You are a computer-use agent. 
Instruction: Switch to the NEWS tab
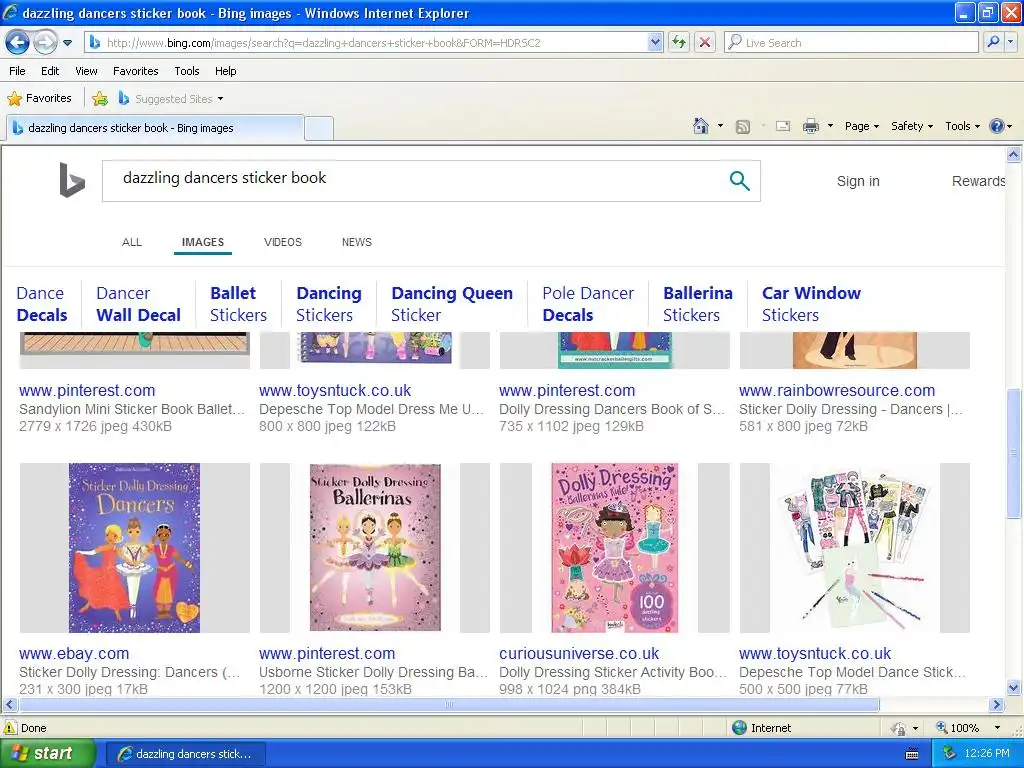click(357, 242)
